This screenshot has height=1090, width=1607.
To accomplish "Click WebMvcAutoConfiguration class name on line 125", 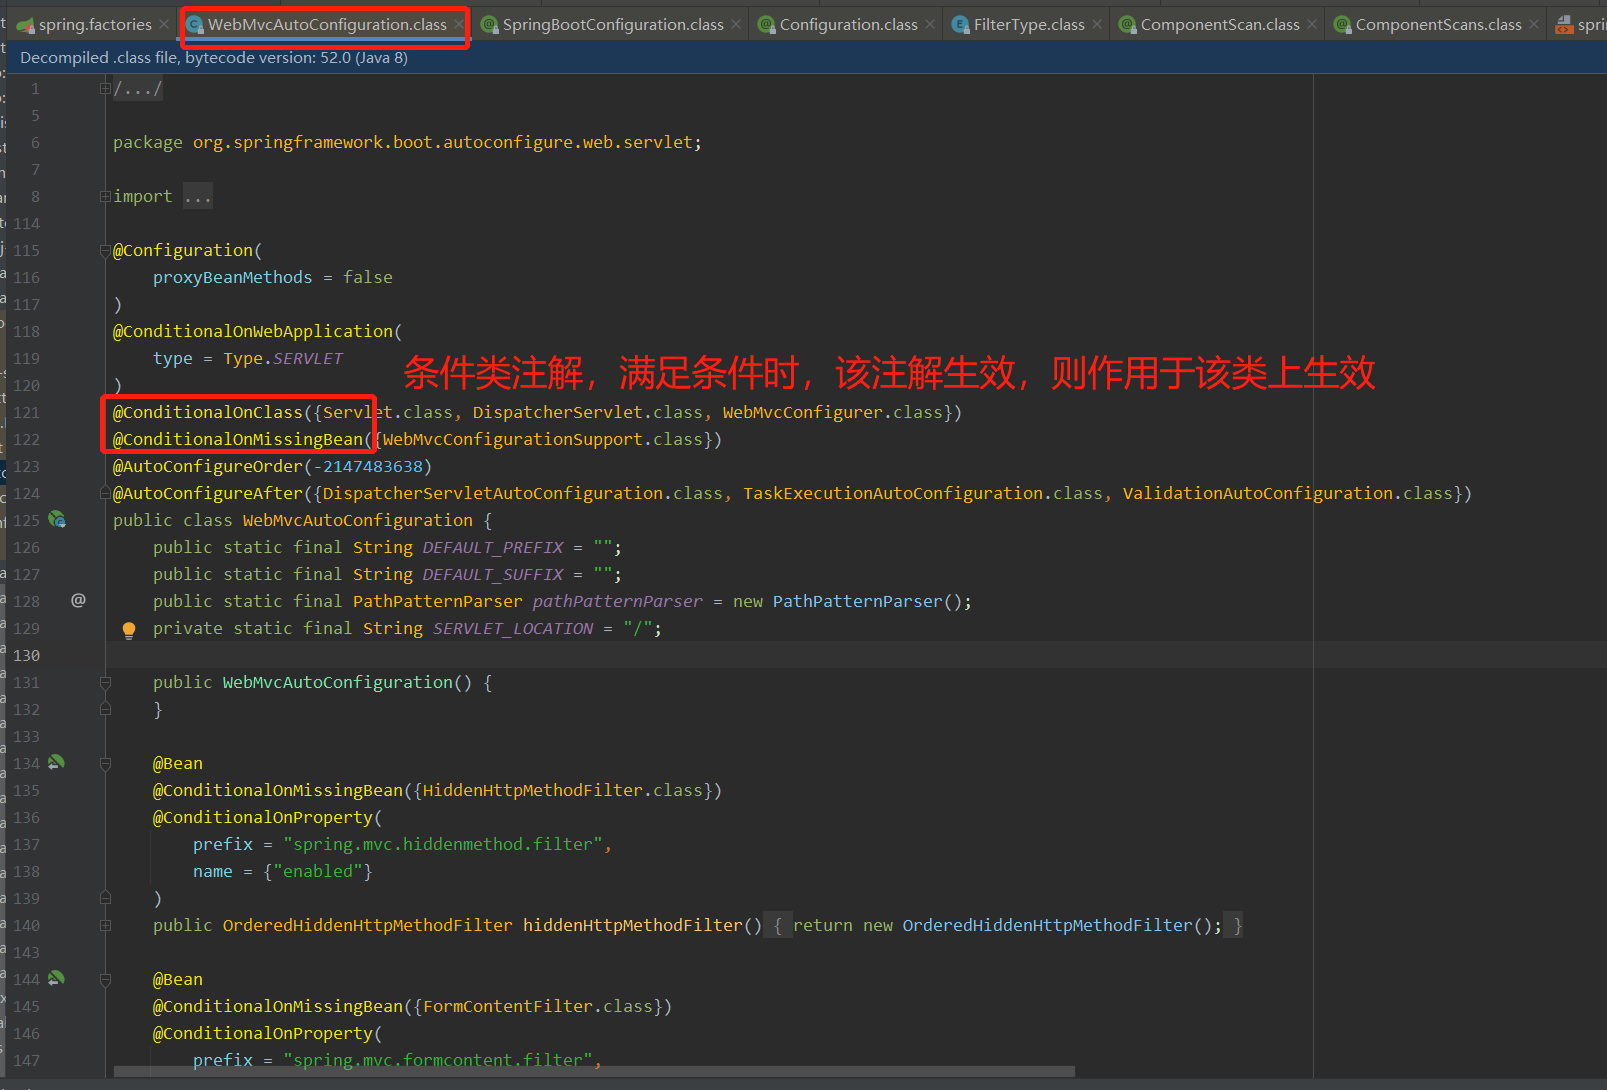I will 358,520.
